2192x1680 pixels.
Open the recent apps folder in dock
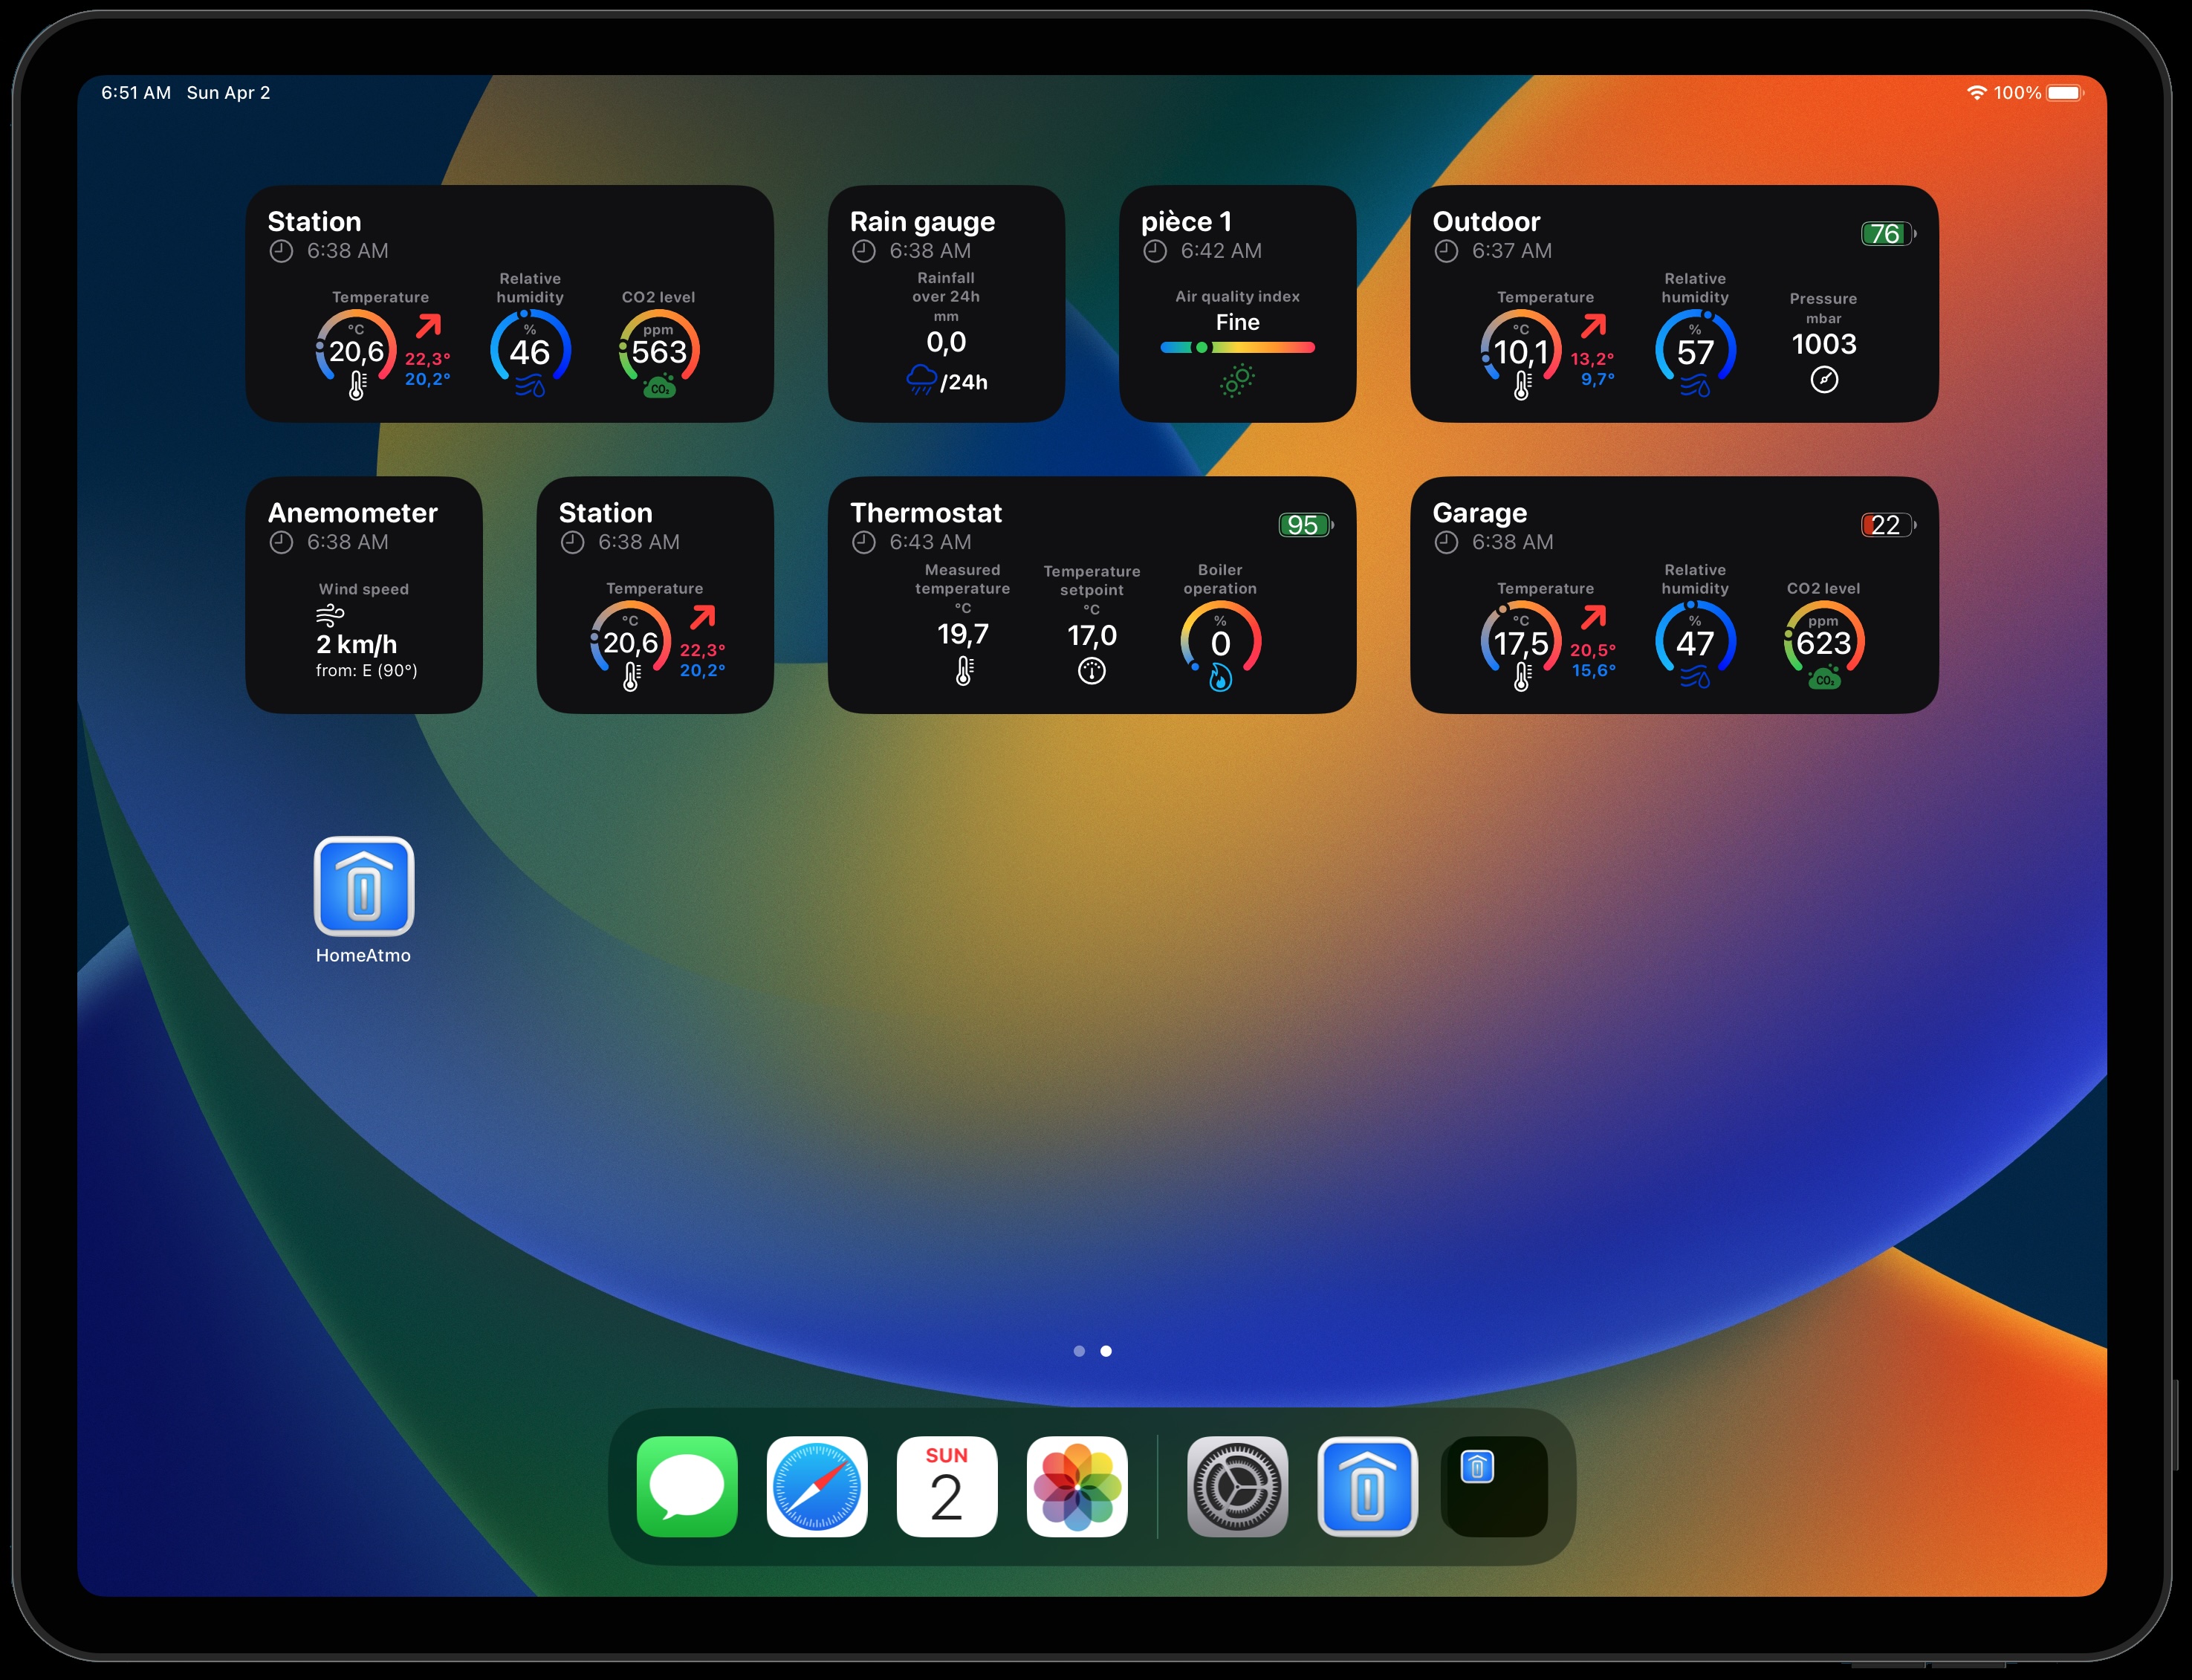point(1496,1487)
